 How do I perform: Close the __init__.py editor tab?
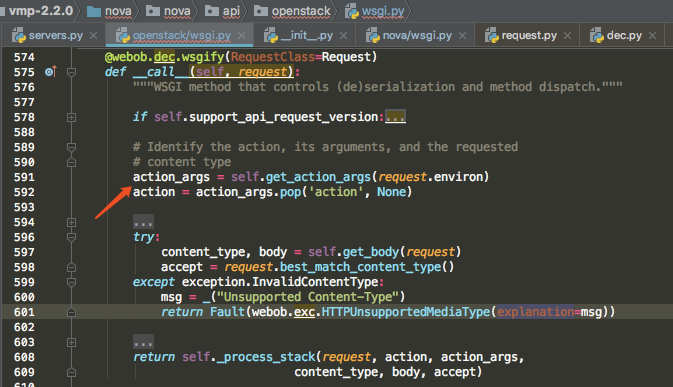tap(343, 36)
